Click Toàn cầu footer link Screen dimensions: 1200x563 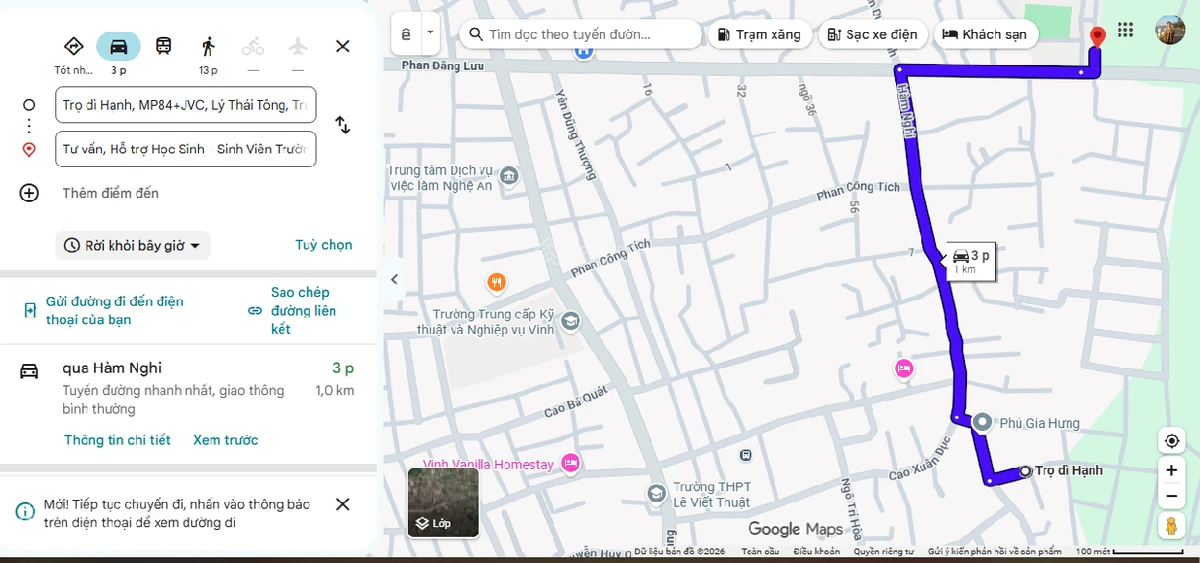760,551
